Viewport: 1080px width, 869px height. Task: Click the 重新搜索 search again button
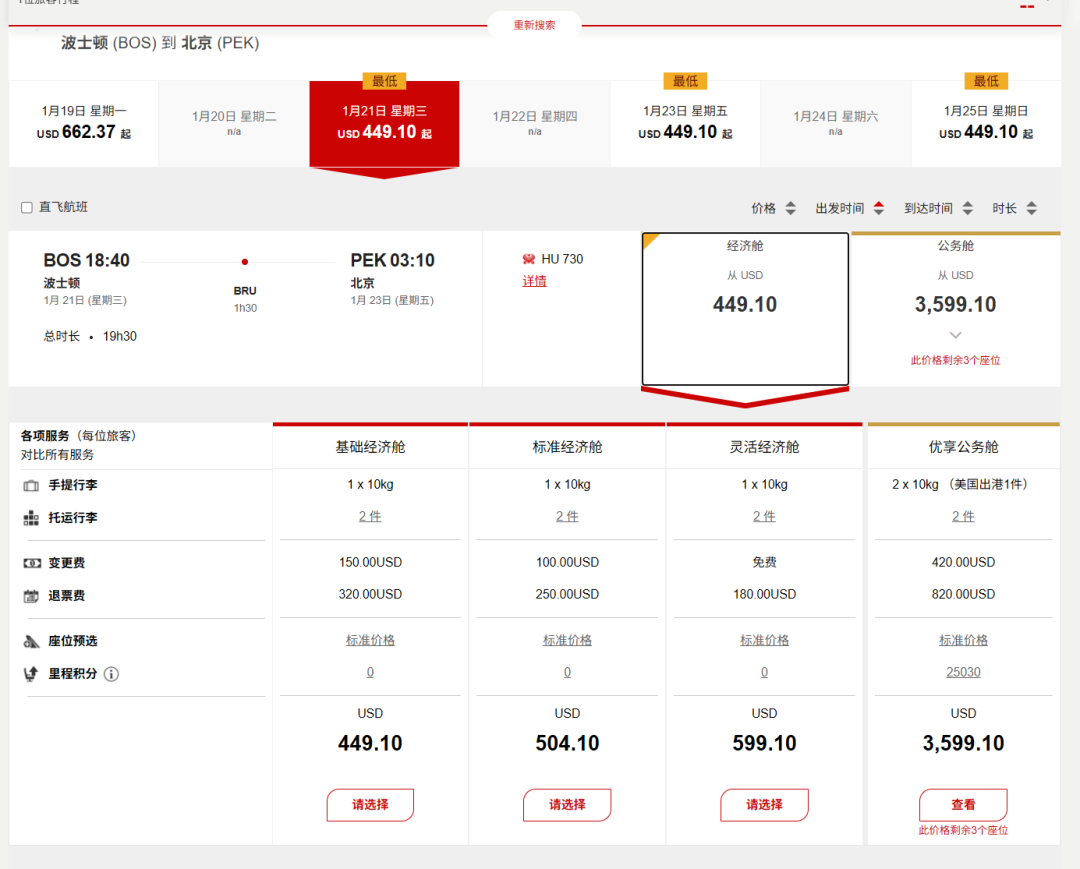[534, 25]
